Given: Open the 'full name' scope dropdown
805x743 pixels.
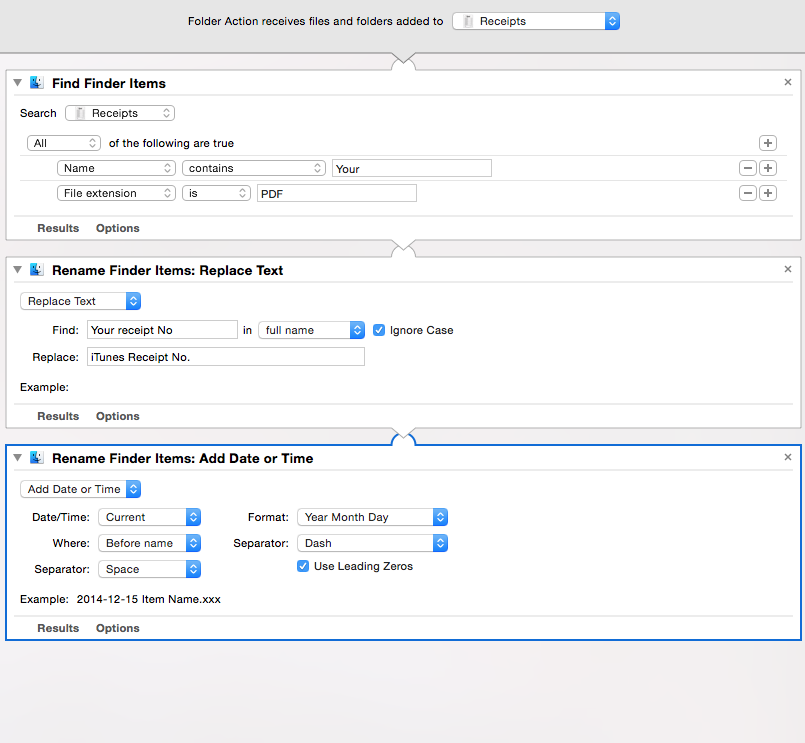Looking at the screenshot, I should tap(312, 330).
